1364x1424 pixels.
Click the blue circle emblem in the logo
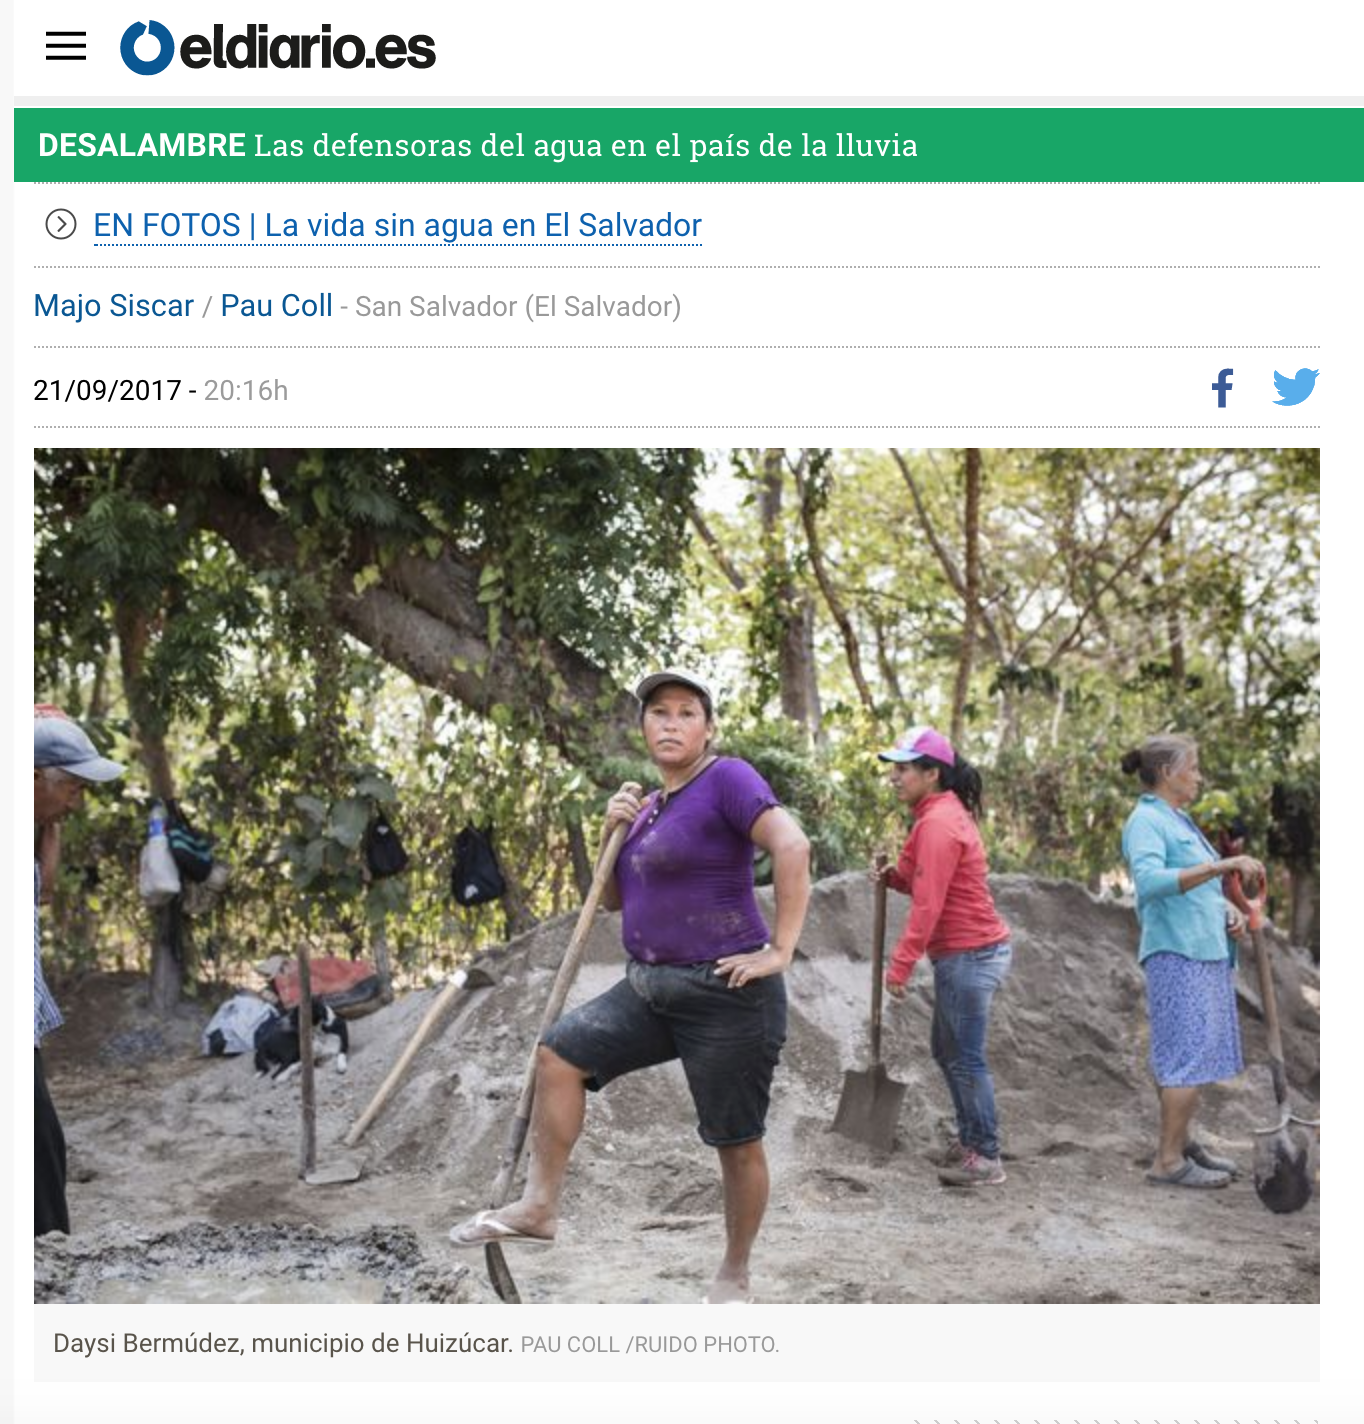click(x=147, y=48)
